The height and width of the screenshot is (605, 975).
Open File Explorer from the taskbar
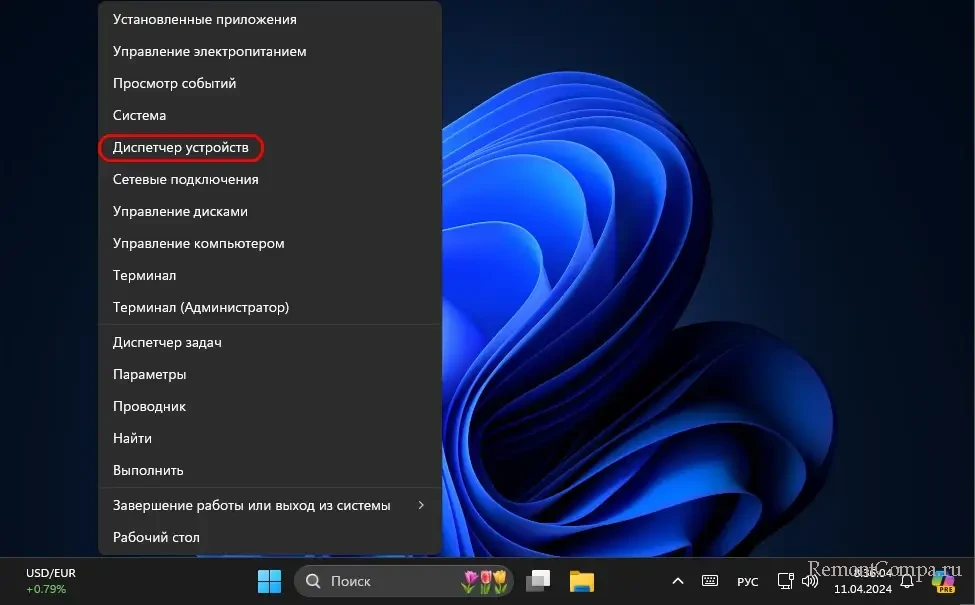[582, 581]
